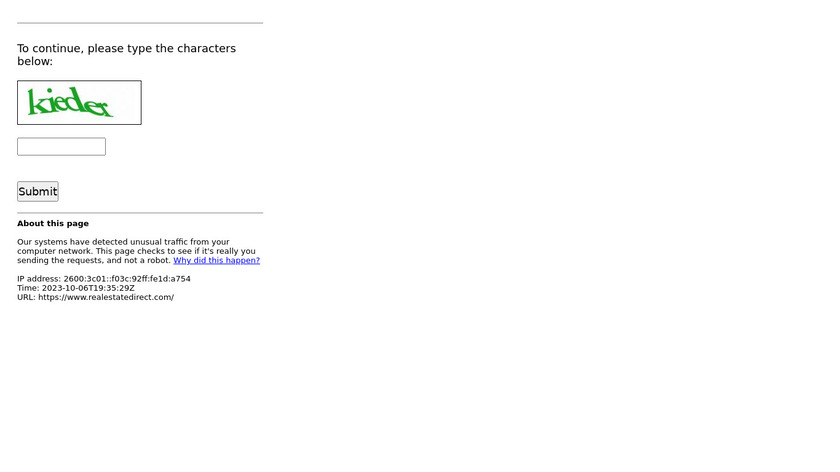Open the "Why did this happen?" link

click(x=216, y=260)
